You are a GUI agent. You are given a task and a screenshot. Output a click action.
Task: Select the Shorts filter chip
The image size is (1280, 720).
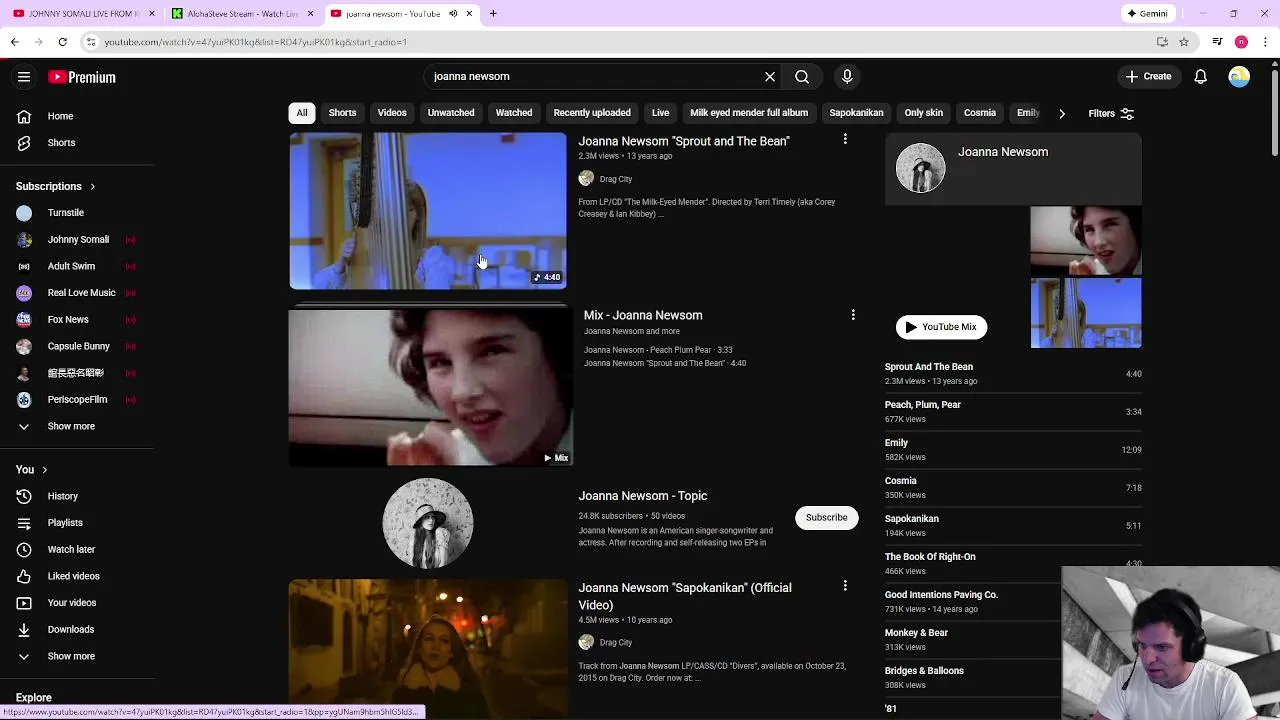[342, 113]
